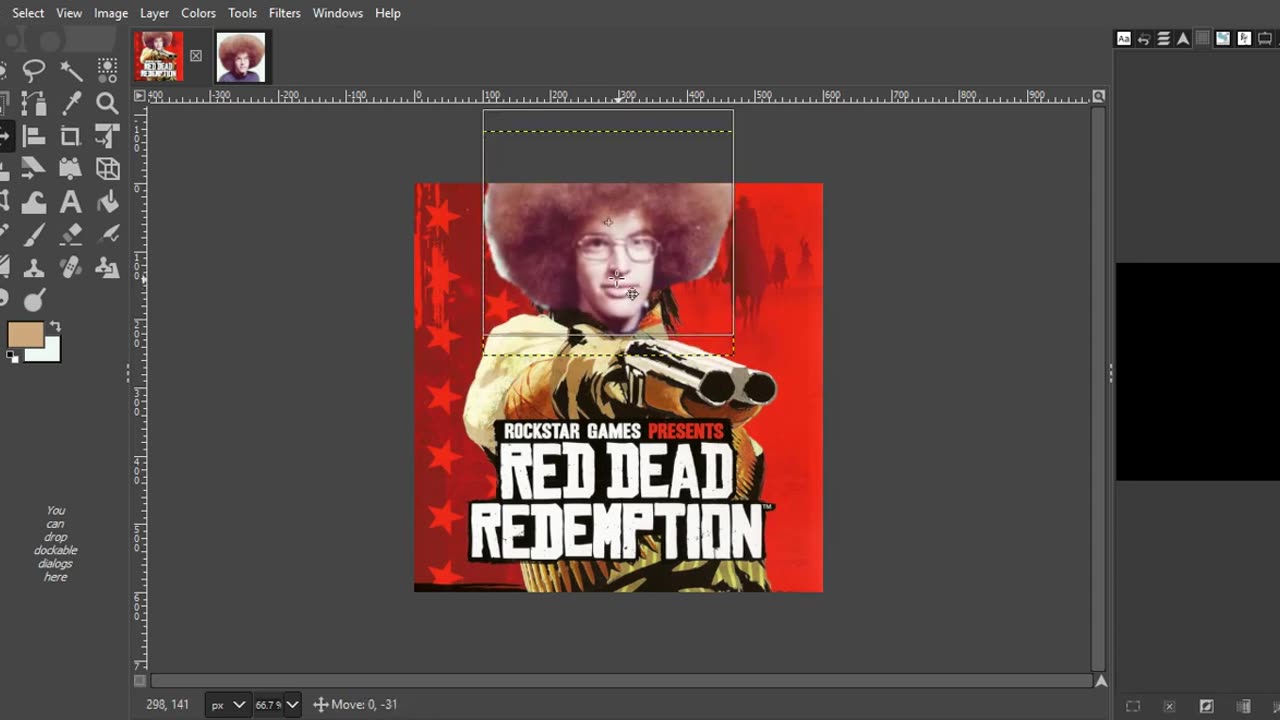1280x720 pixels.
Task: Toggle zoom image when window resizes button
Action: coord(1099,96)
